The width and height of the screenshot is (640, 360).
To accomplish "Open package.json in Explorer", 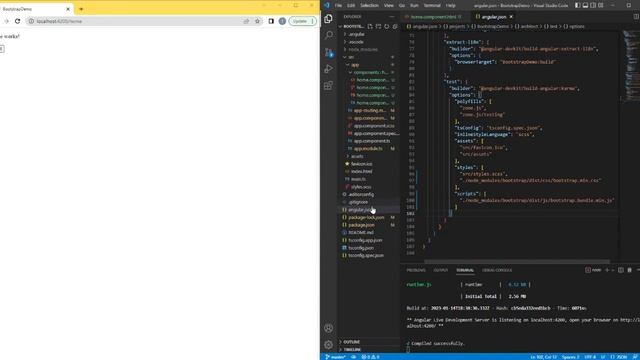I will [x=361, y=225].
